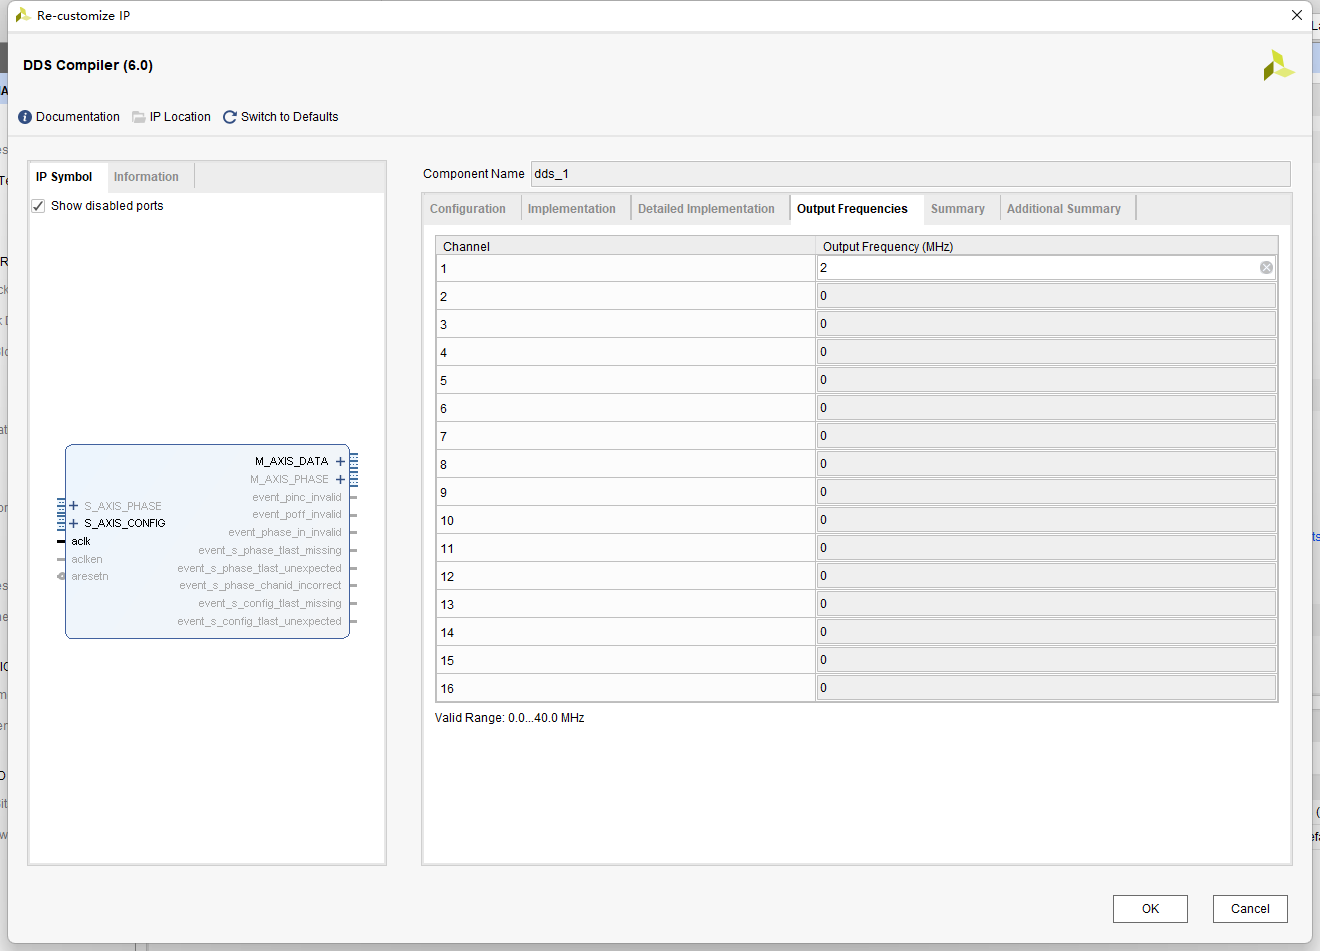Click the channel 16 output frequency field
The height and width of the screenshot is (951, 1320).
click(1046, 687)
